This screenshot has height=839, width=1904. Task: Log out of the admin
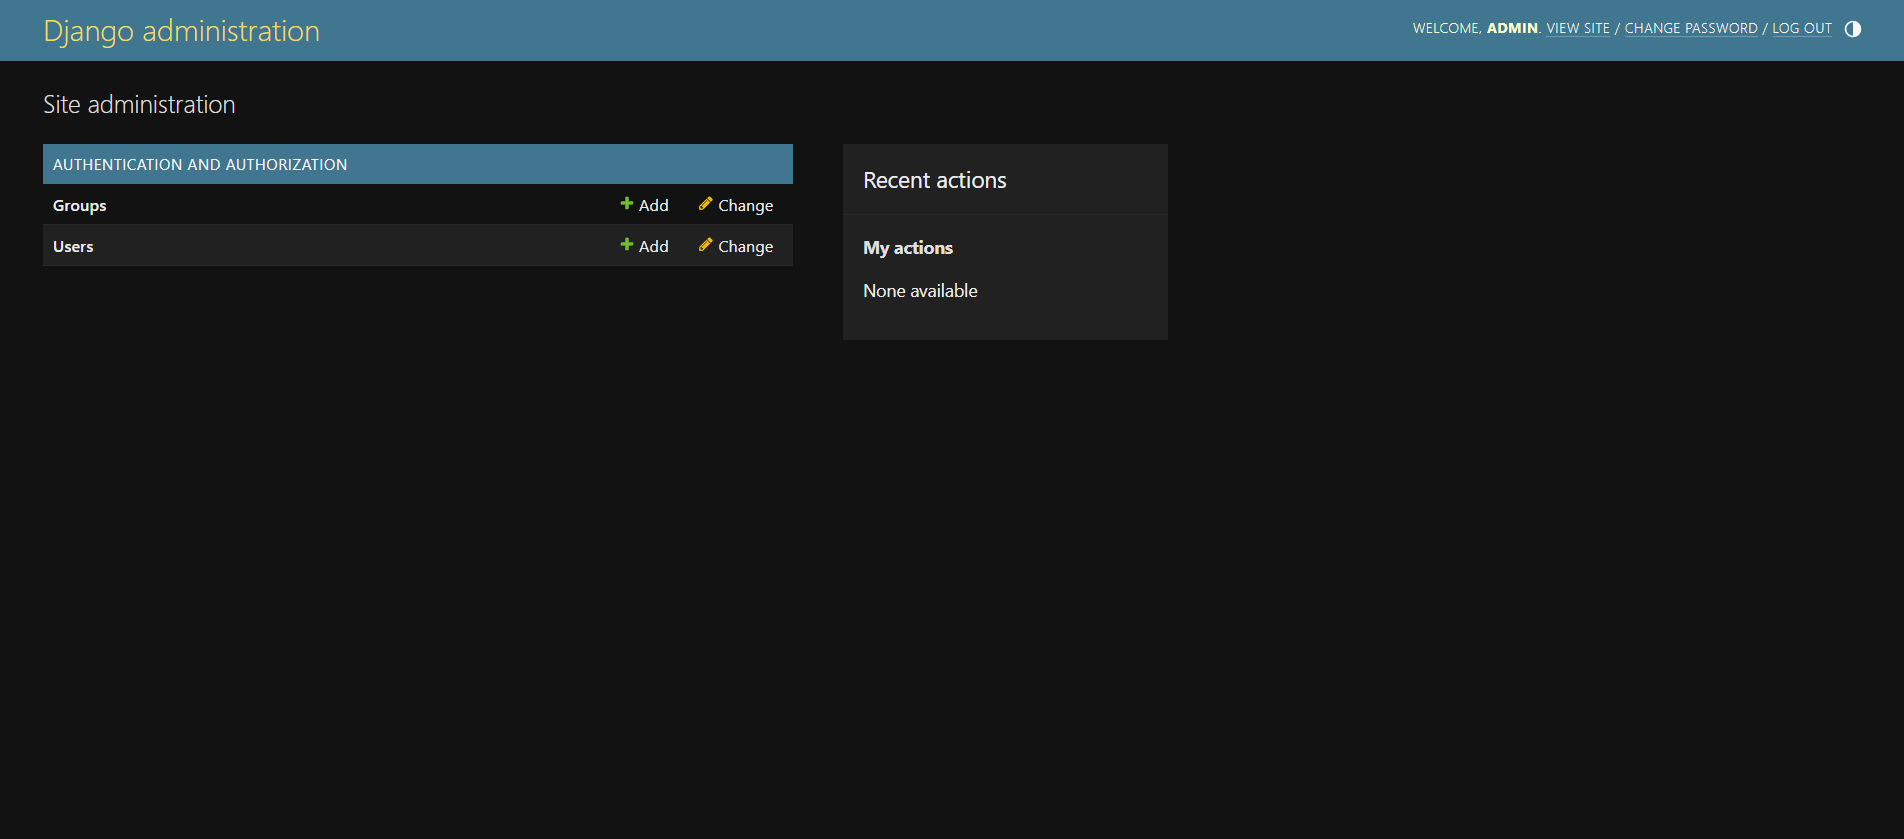point(1802,28)
